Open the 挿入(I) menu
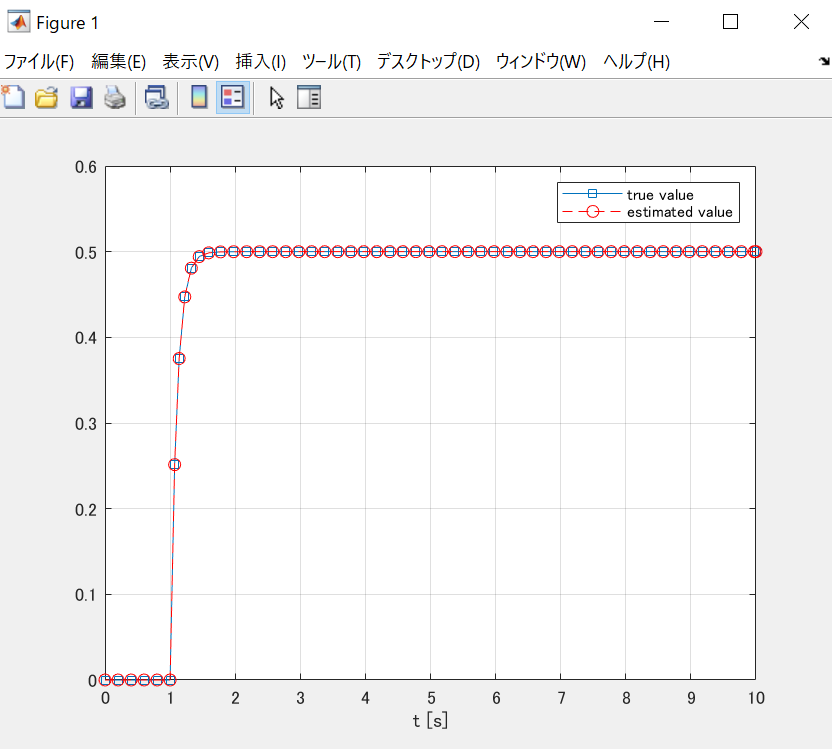The height and width of the screenshot is (749, 832). click(259, 61)
